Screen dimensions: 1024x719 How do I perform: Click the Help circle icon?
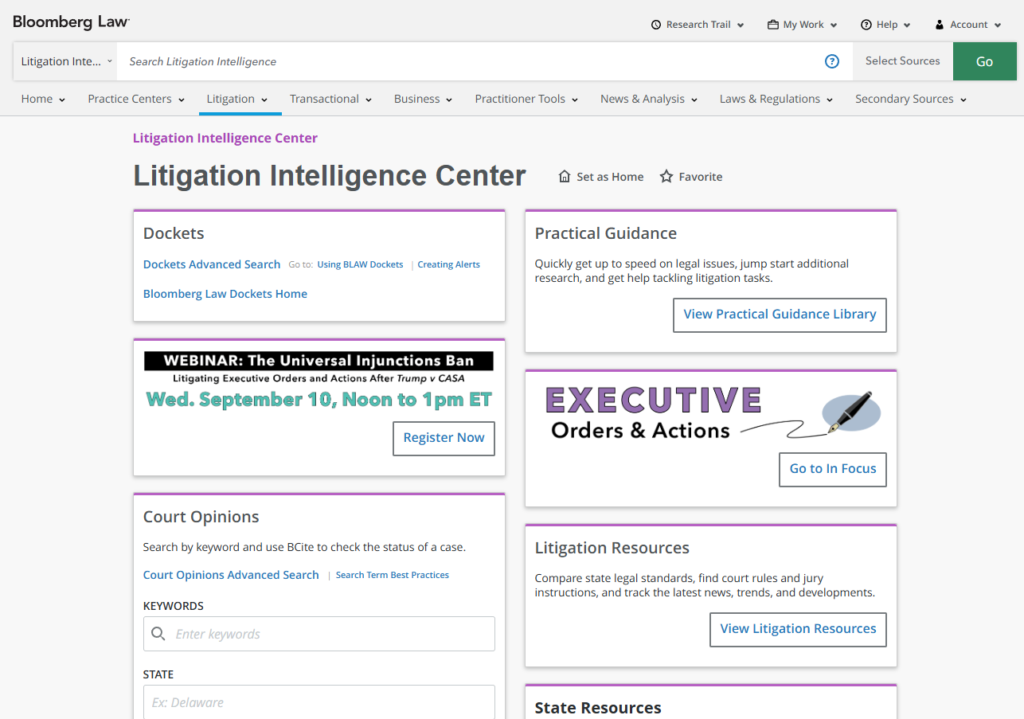click(865, 25)
